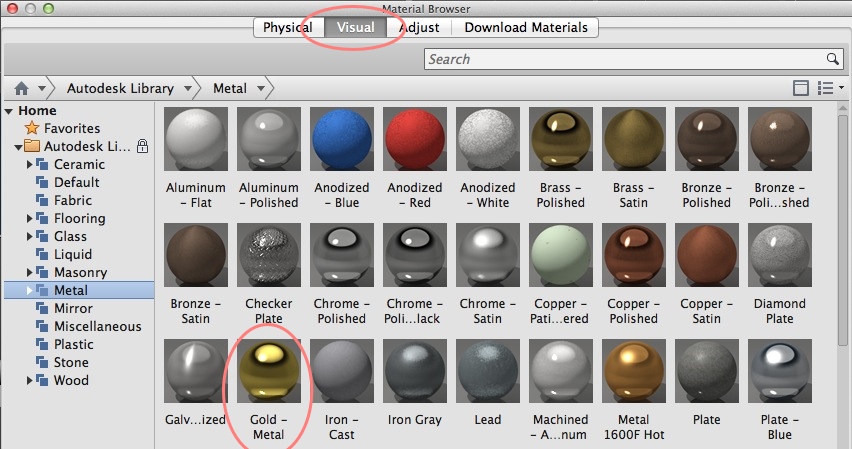Switch to single pane view icon

(801, 88)
